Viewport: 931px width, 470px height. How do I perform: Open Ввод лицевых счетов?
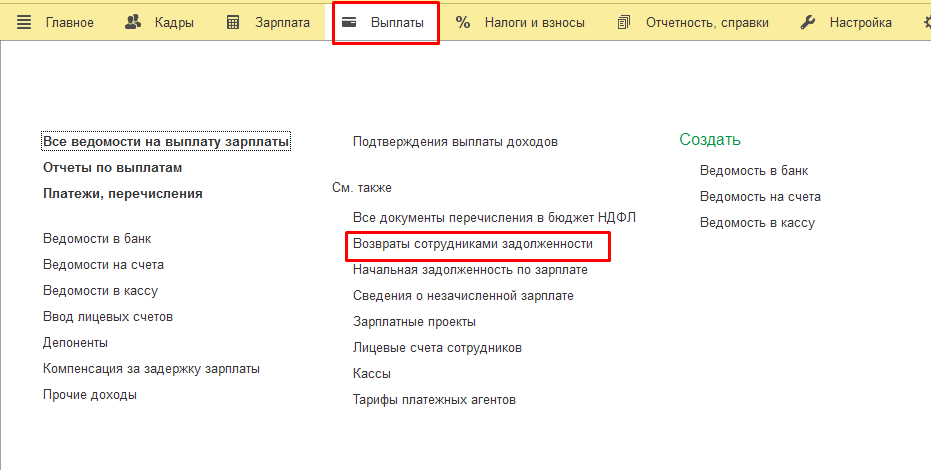[x=108, y=317]
